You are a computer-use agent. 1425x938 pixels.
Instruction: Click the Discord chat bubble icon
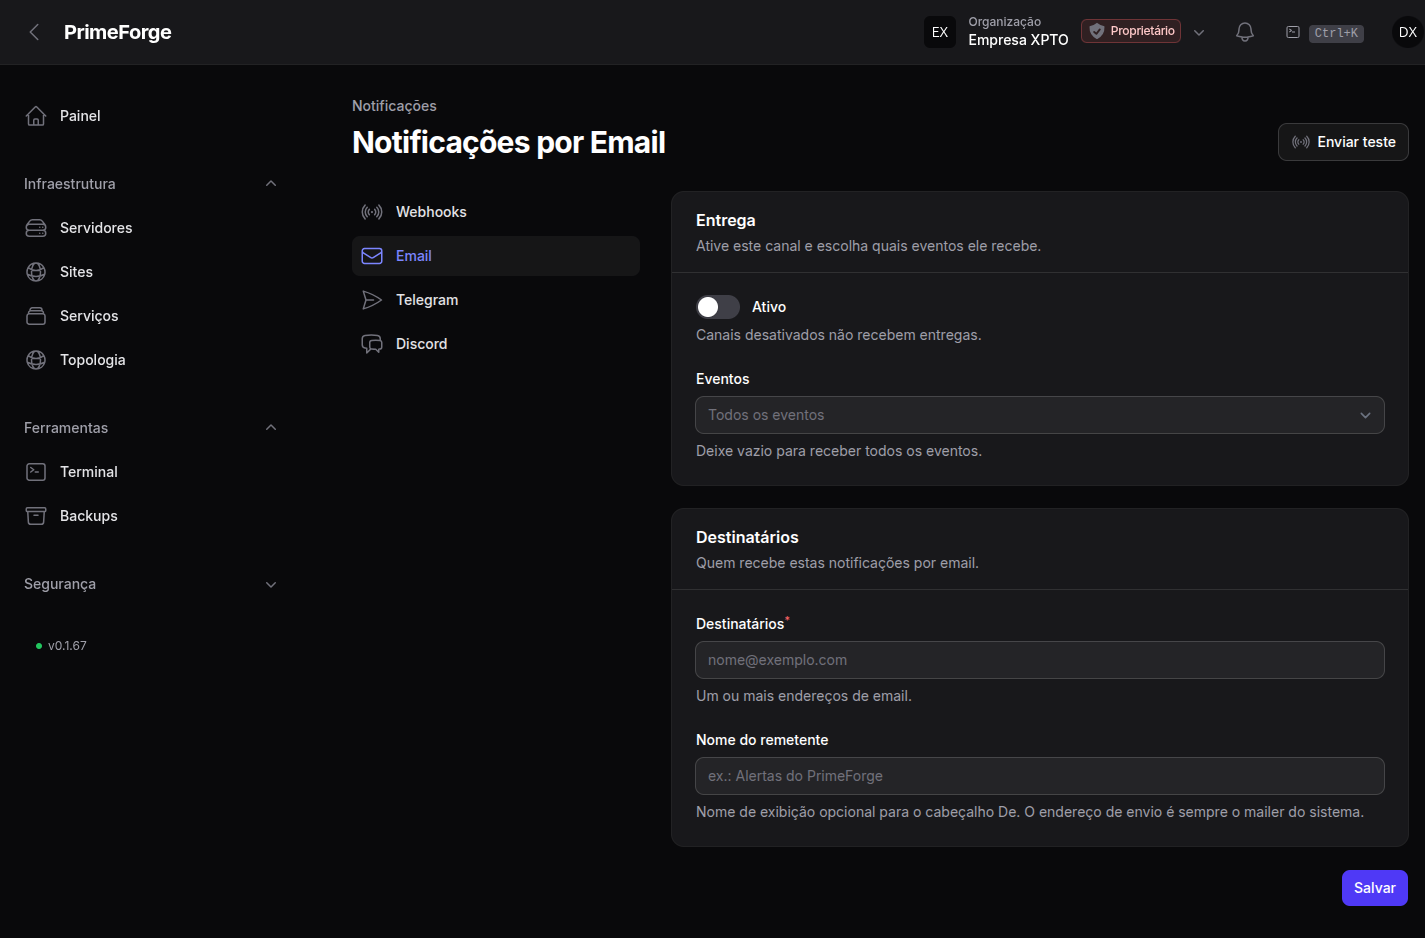(372, 344)
